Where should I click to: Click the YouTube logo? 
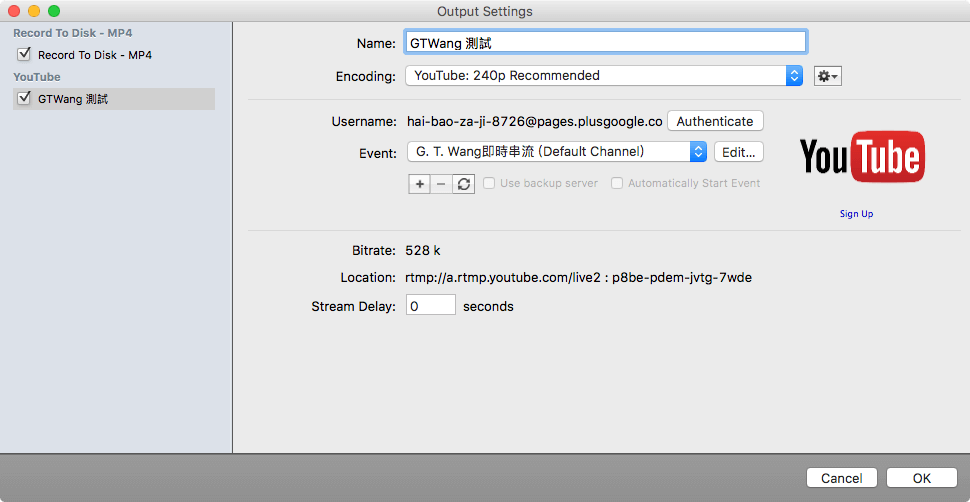pos(861,159)
